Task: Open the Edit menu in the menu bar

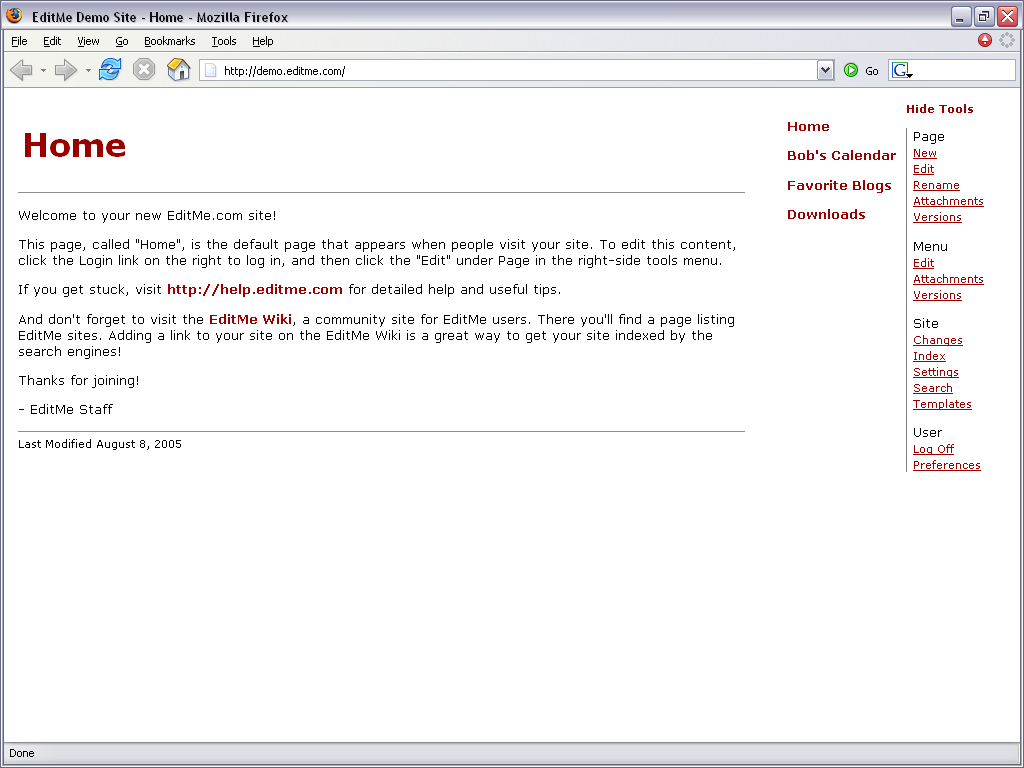Action: (x=52, y=41)
